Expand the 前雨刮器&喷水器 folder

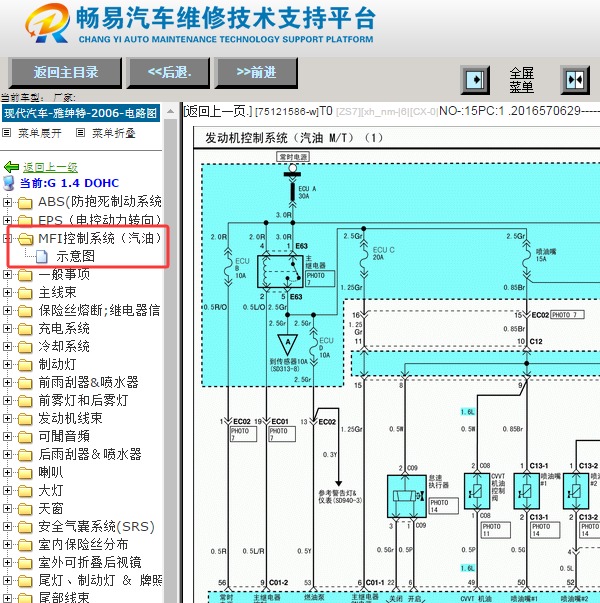coord(7,382)
